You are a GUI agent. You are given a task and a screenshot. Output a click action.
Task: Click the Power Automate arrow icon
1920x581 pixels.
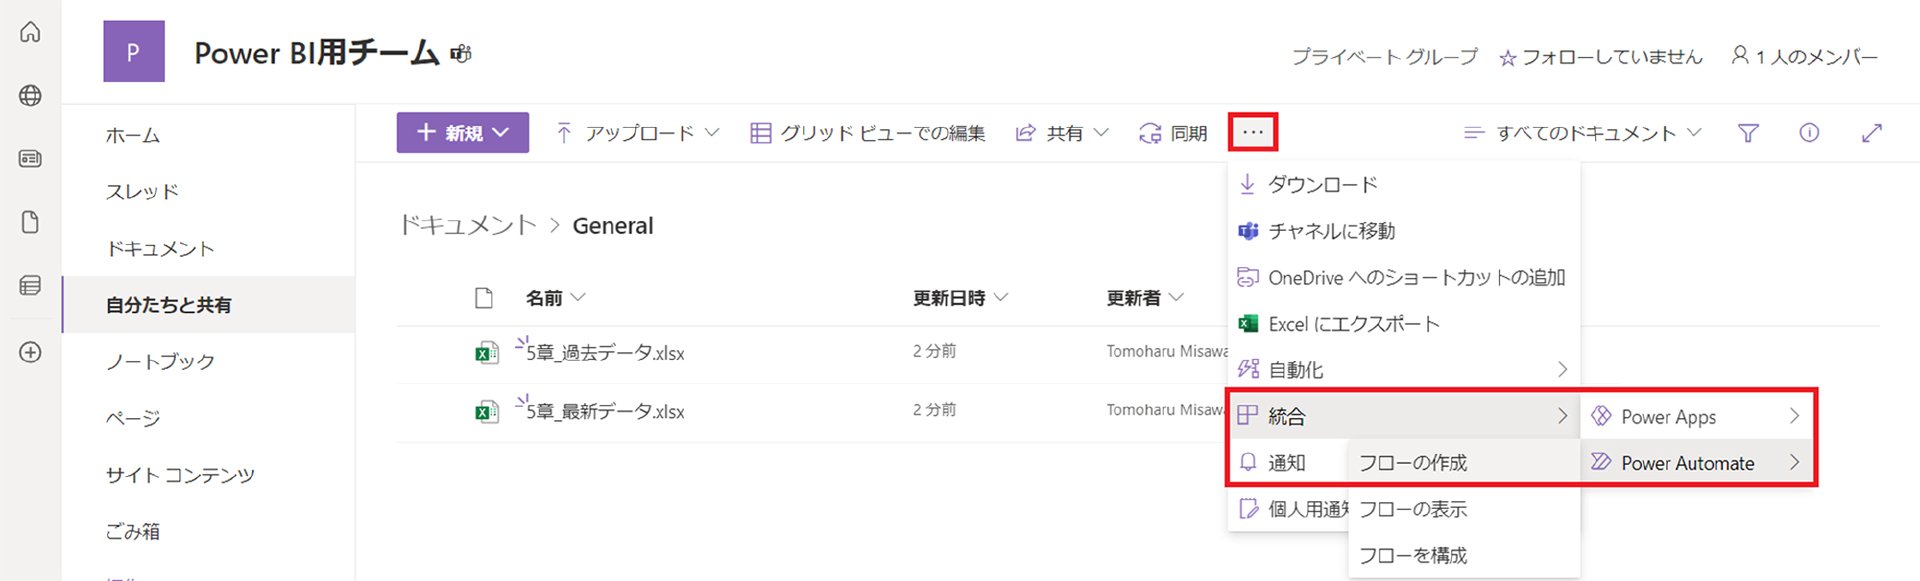coord(1601,462)
